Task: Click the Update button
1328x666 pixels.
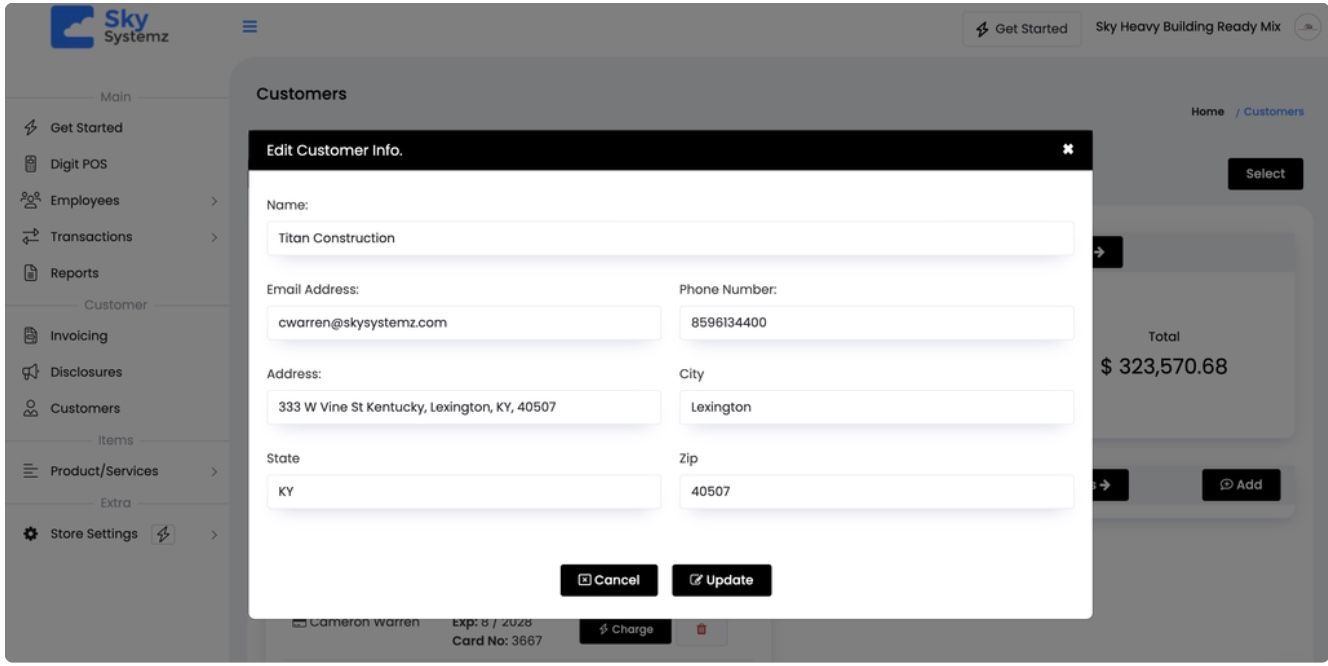Action: pos(722,580)
